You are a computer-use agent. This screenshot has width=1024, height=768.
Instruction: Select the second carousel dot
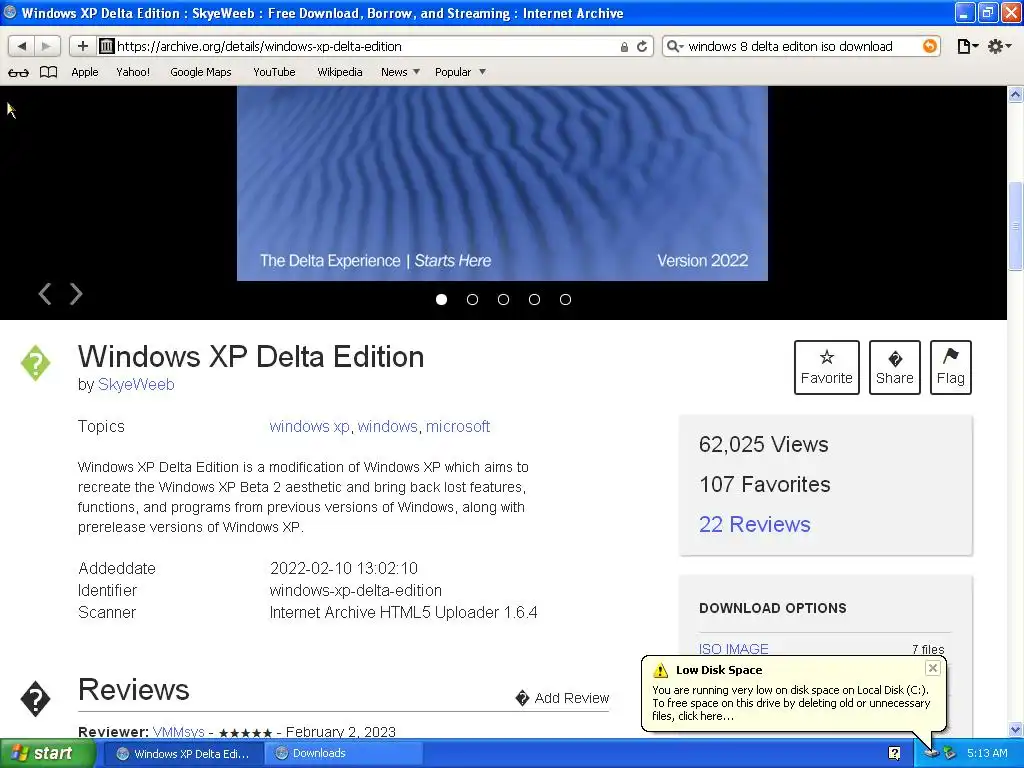click(x=472, y=299)
